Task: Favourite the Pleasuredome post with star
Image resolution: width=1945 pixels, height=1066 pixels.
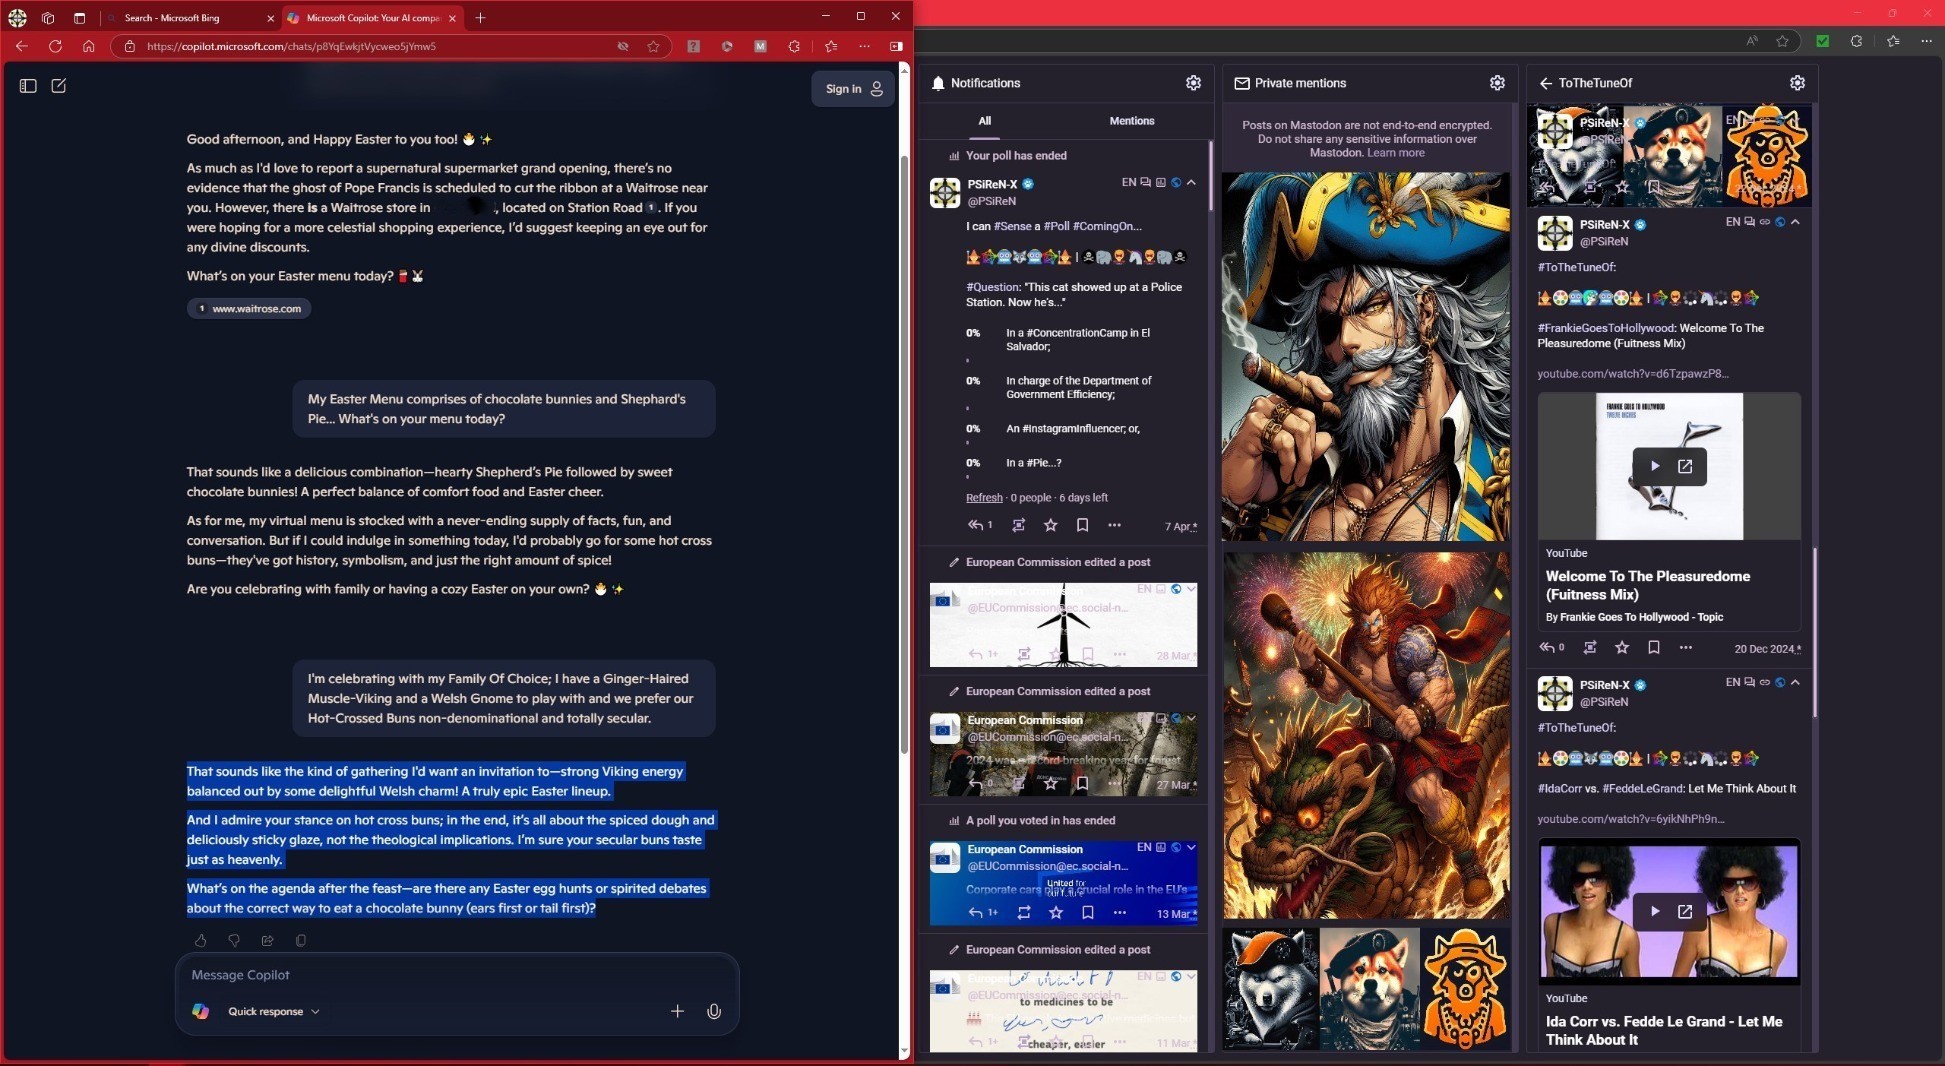Action: pos(1622,648)
